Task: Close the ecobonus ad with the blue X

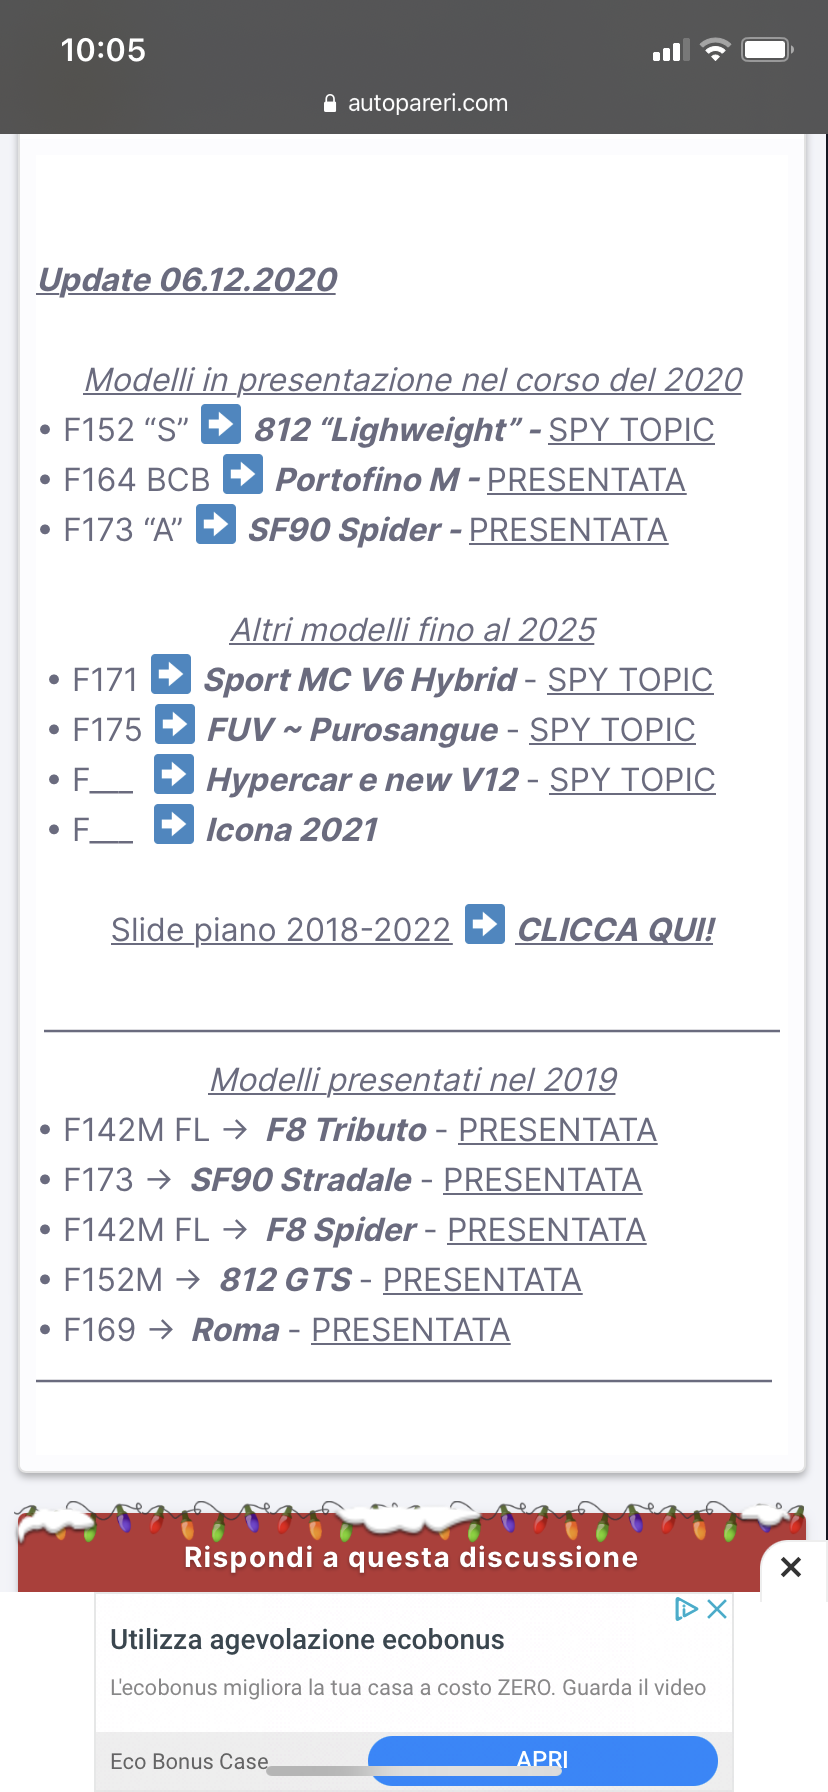Action: [717, 1609]
